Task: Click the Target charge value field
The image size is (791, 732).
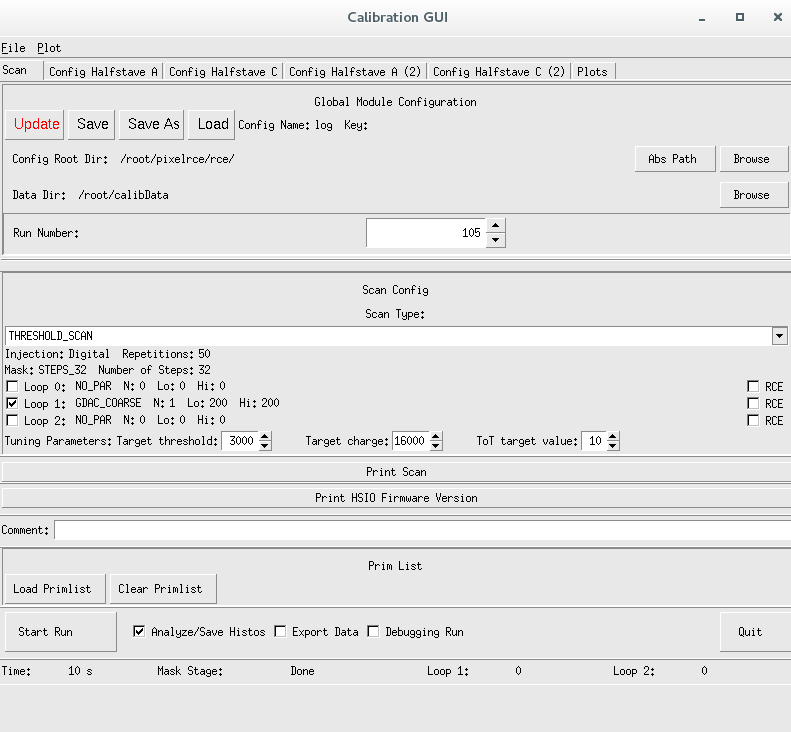Action: point(411,441)
